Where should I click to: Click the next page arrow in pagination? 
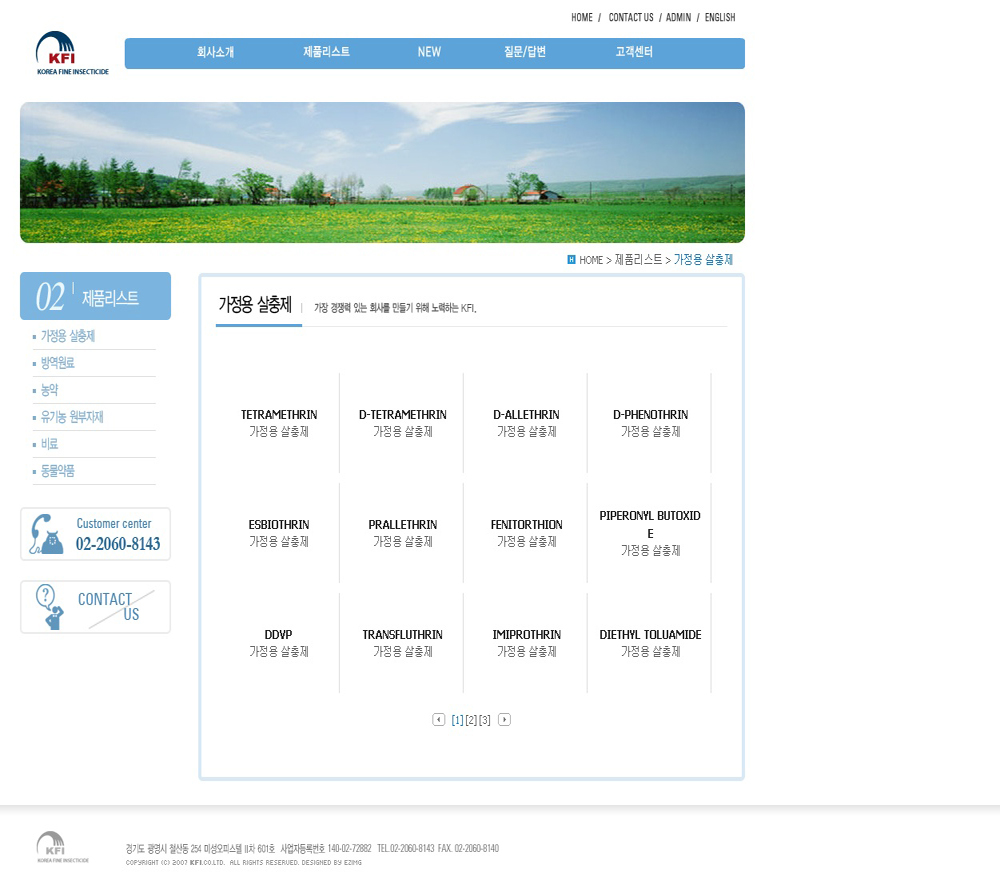pyautogui.click(x=504, y=719)
